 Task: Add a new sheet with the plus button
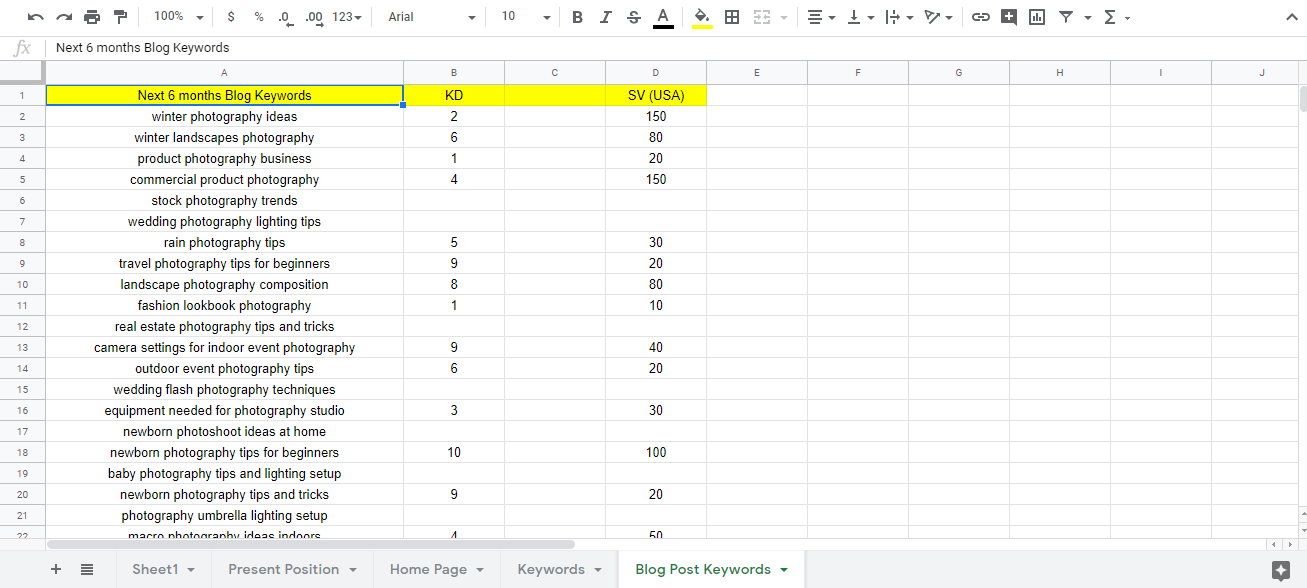55,568
